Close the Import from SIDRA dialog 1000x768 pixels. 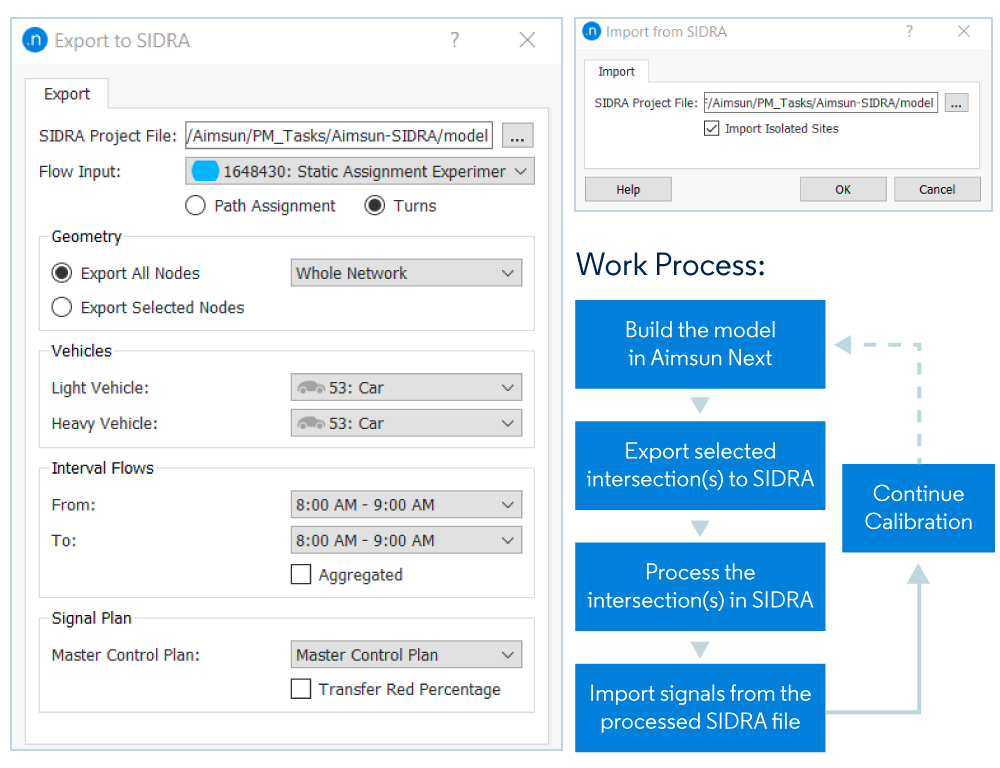(x=964, y=31)
